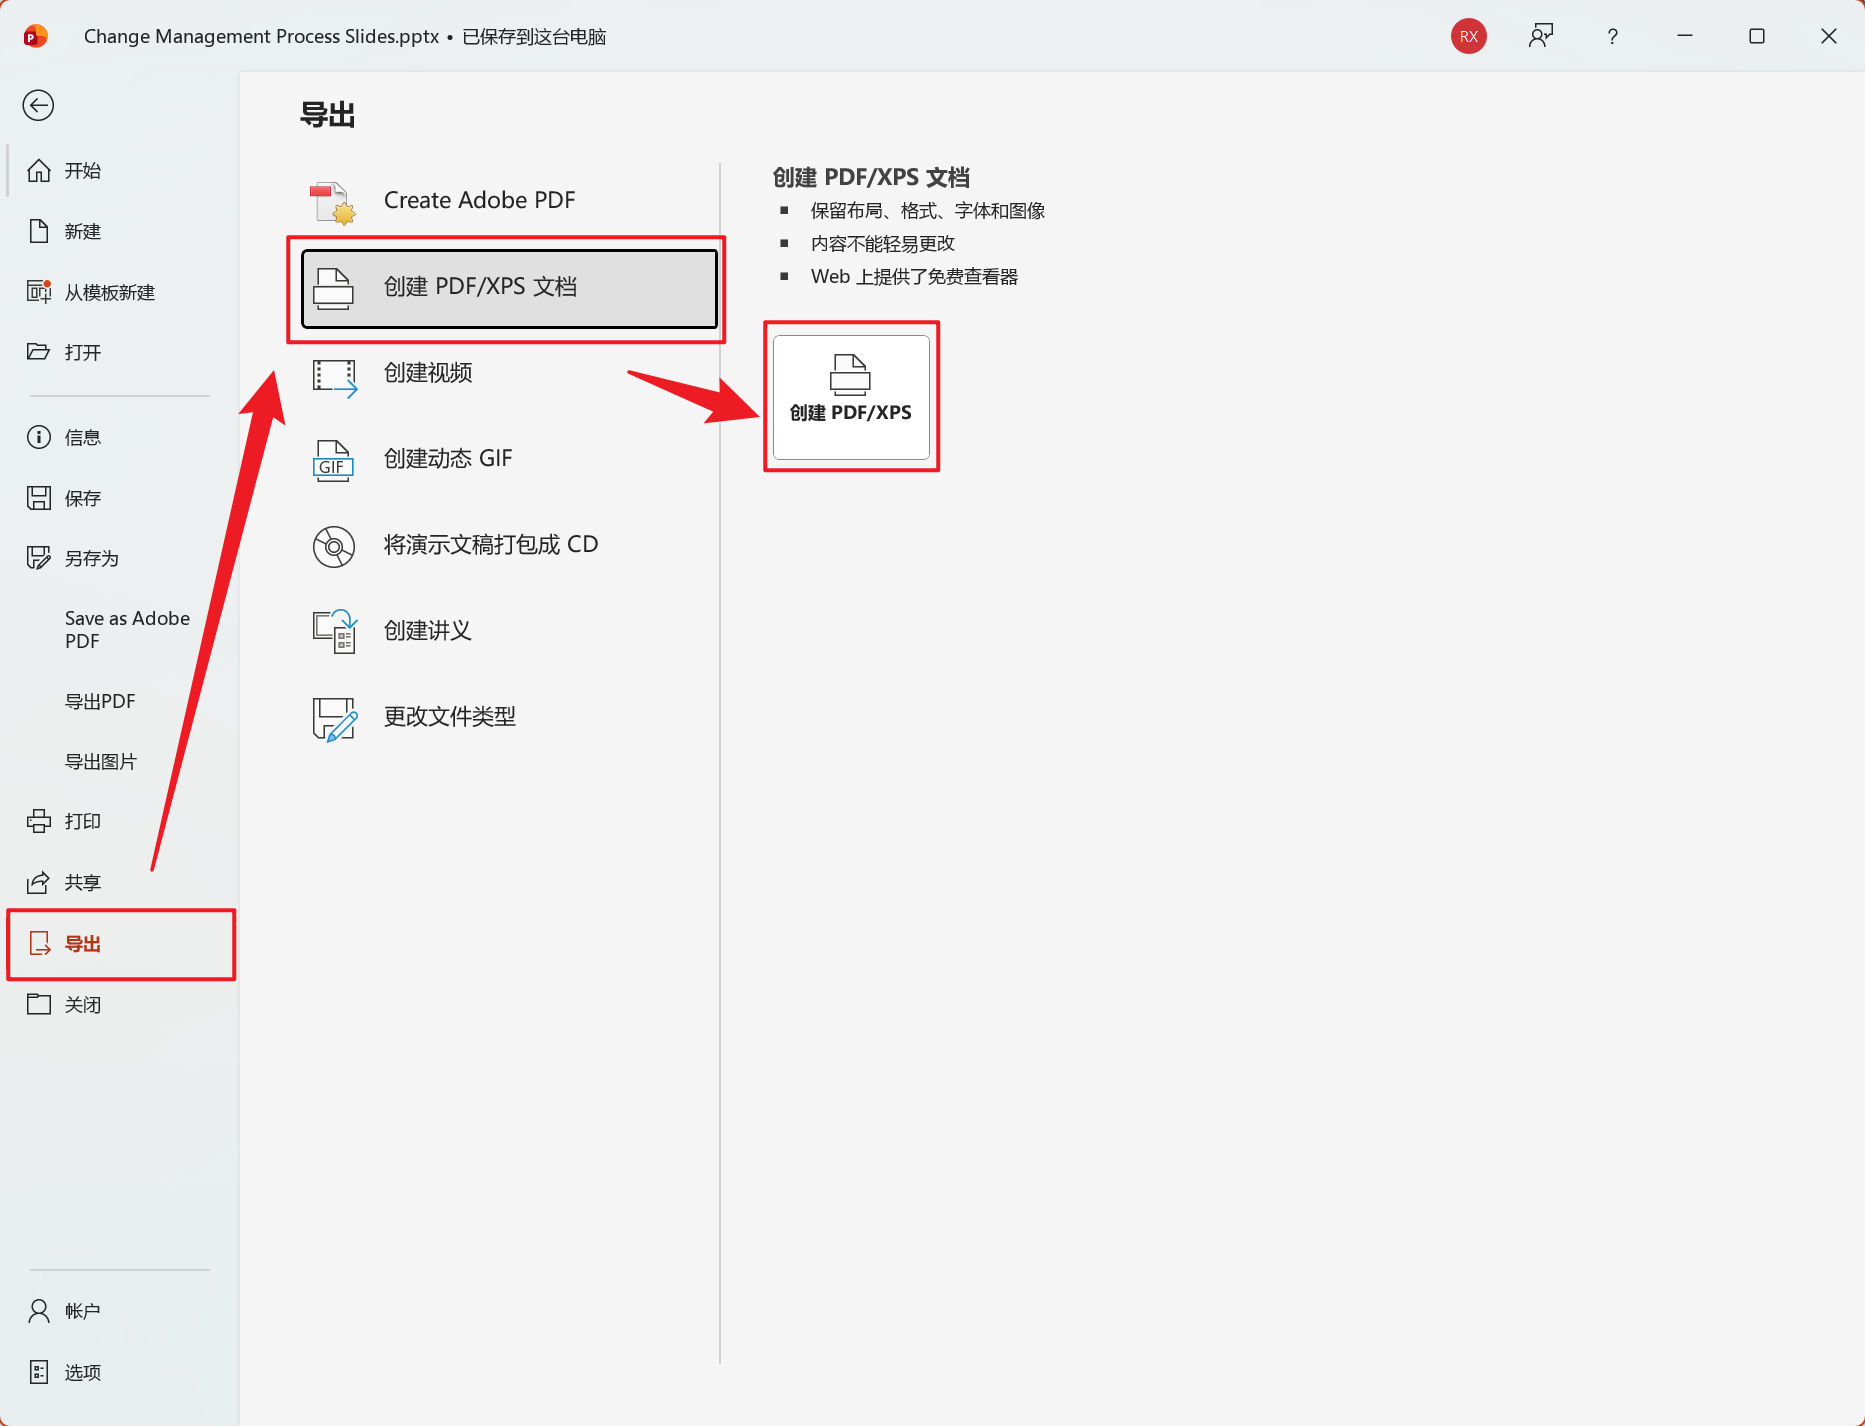Click the back arrow to exit backstage
Image resolution: width=1865 pixels, height=1426 pixels.
pyautogui.click(x=38, y=105)
